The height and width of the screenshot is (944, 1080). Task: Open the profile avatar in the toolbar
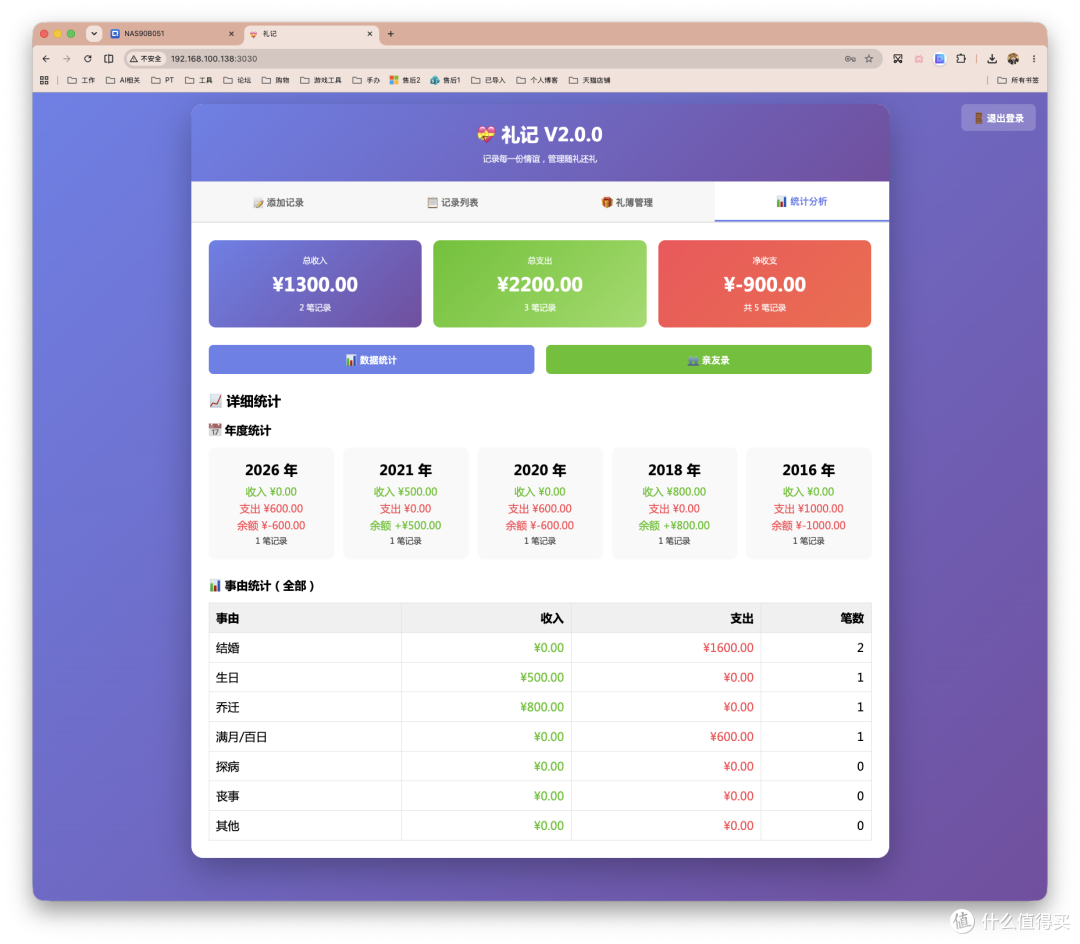click(x=1013, y=59)
